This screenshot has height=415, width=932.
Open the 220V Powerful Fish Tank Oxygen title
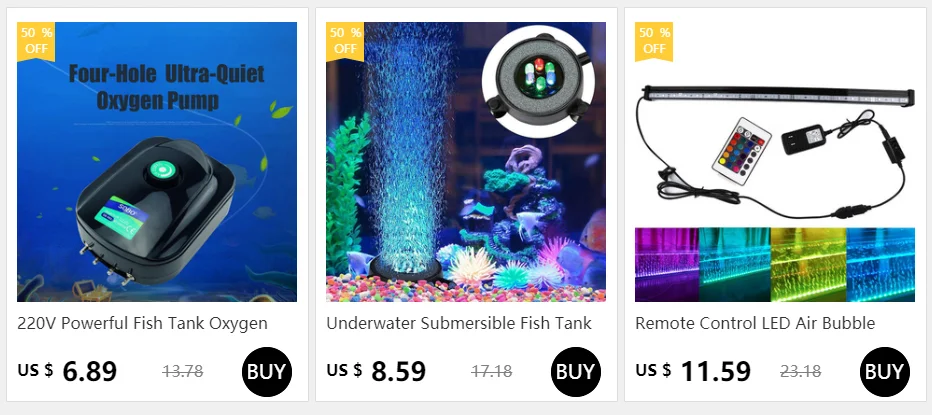tap(143, 323)
